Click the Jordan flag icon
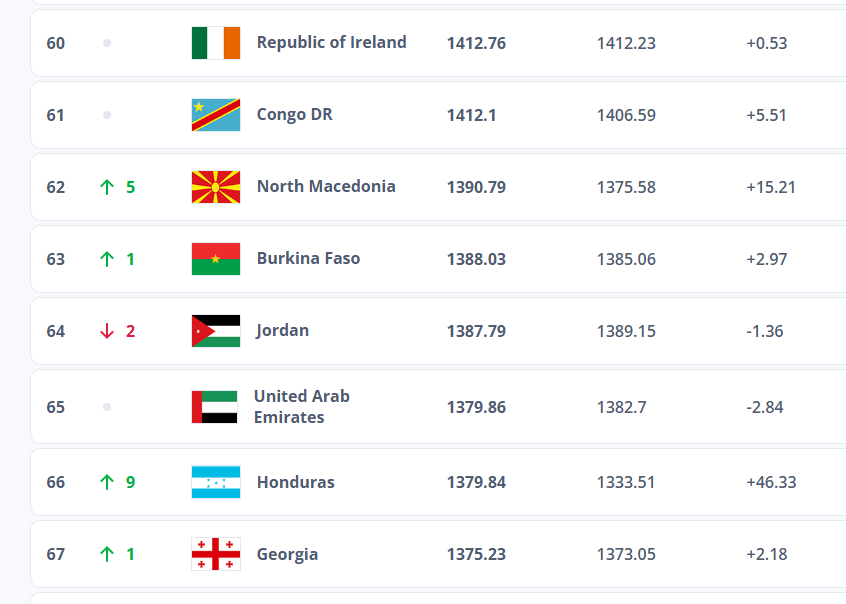 216,331
